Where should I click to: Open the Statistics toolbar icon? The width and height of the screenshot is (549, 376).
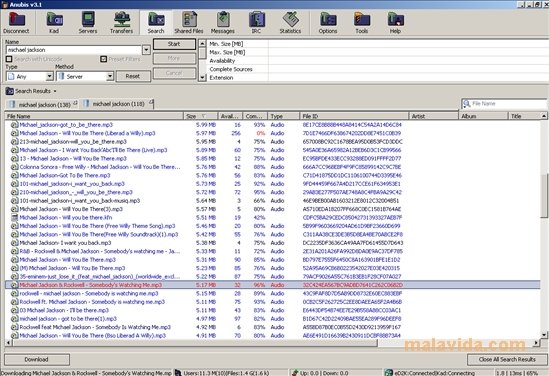pos(290,22)
